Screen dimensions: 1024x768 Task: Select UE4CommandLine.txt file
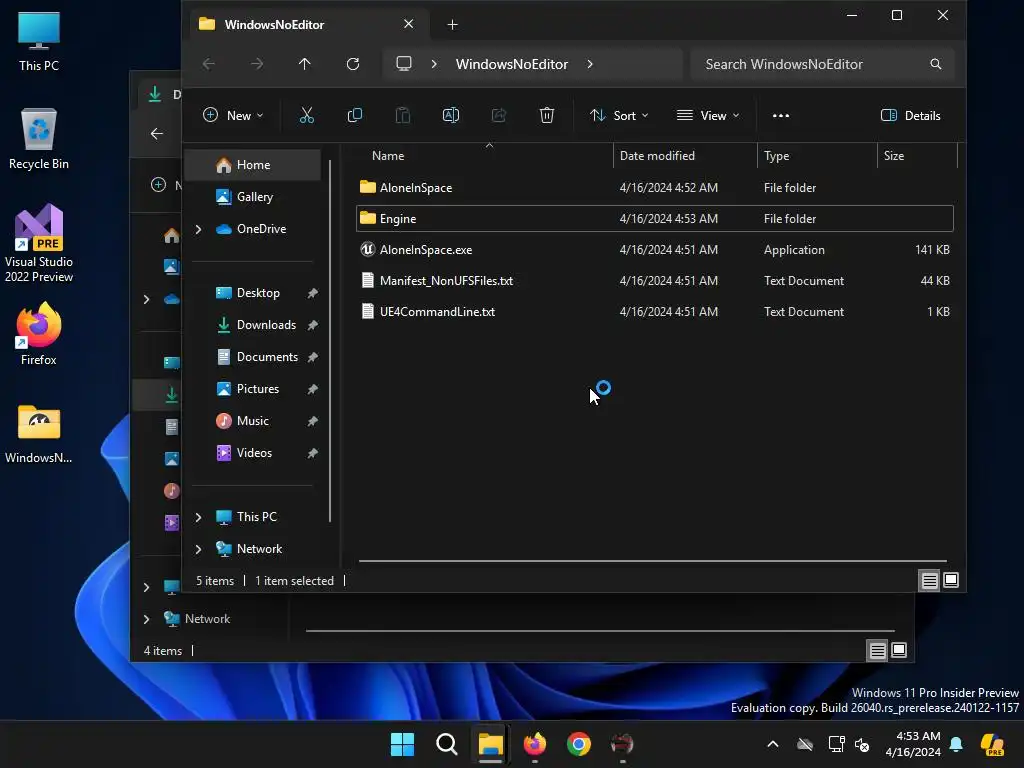pos(655,312)
